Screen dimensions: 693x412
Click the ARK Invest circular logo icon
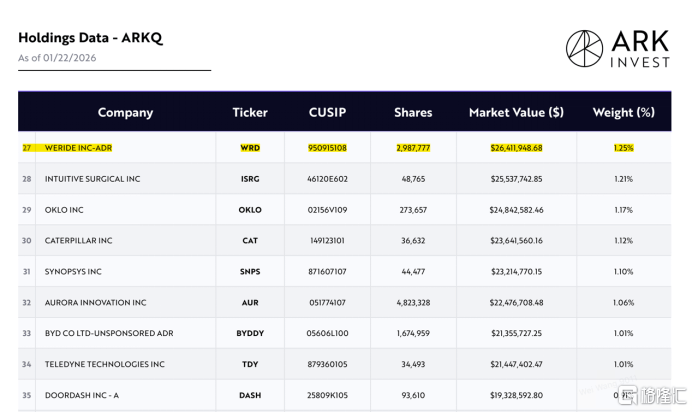pyautogui.click(x=585, y=48)
